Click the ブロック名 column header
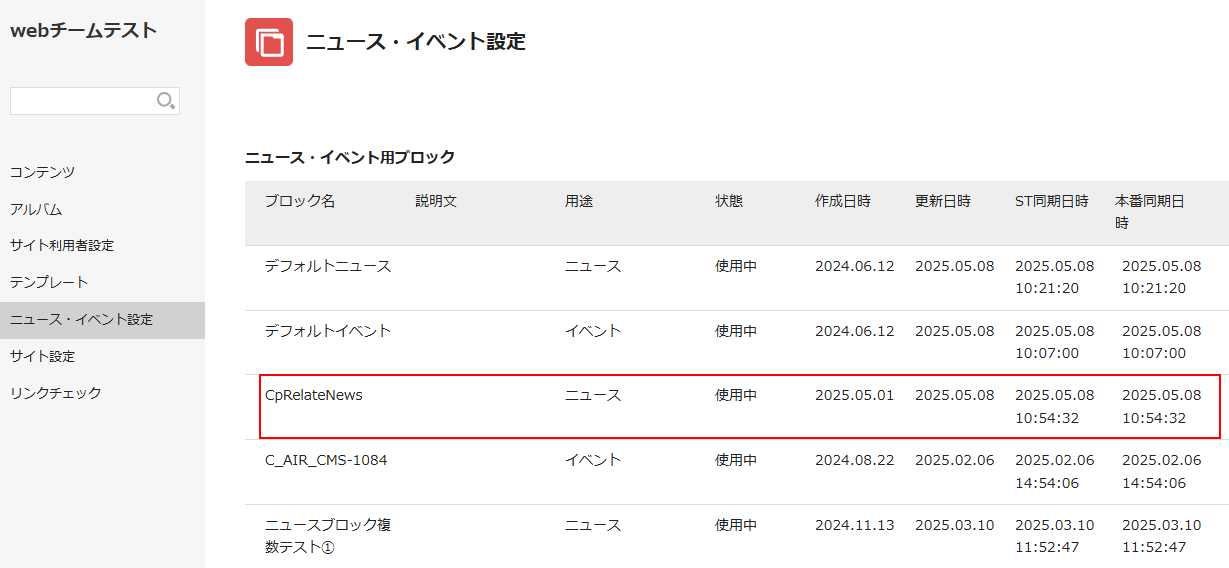The height and width of the screenshot is (568, 1229). click(299, 201)
